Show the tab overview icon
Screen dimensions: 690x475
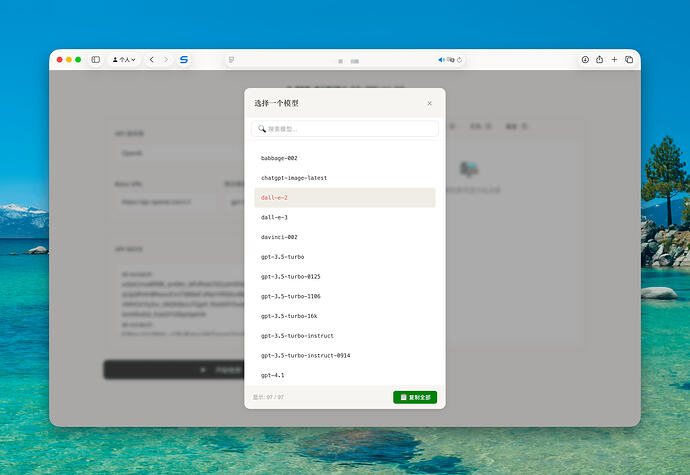coord(629,59)
